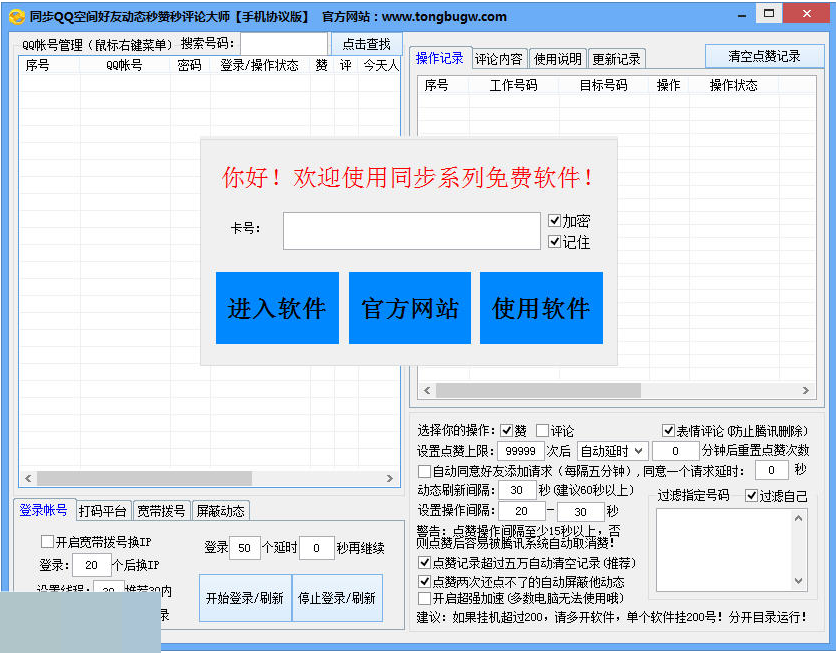The width and height of the screenshot is (836, 653).
Task: Click 开始登录/刷新 button
Action: tap(244, 598)
